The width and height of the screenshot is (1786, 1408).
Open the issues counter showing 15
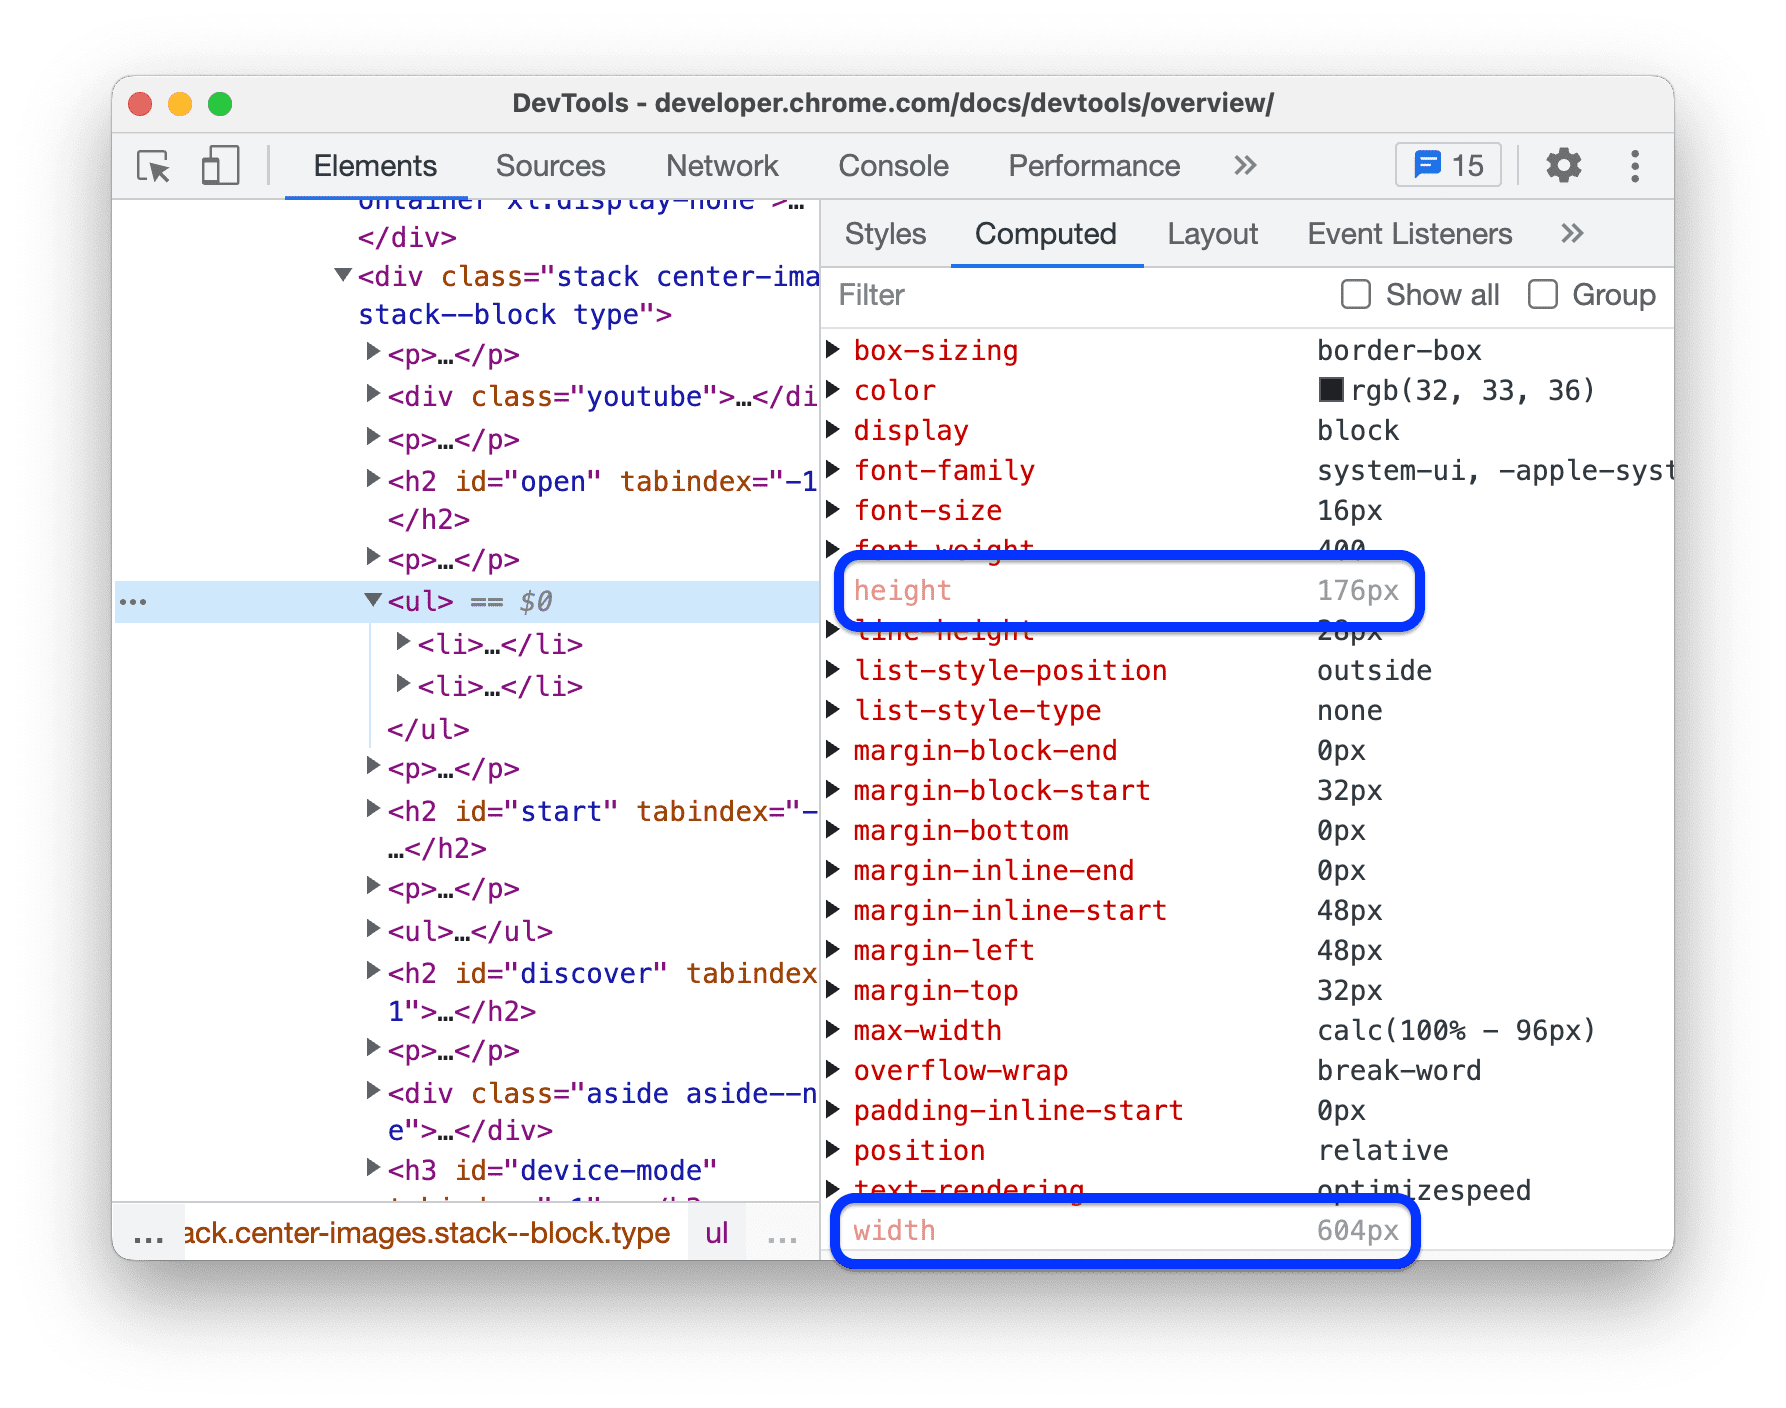(1447, 165)
